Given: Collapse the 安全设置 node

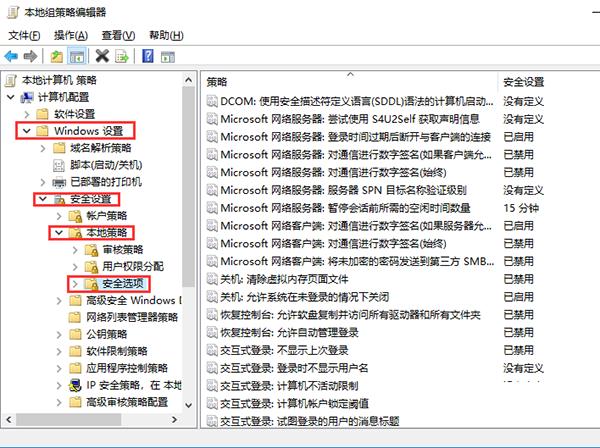Looking at the screenshot, I should [x=42, y=199].
